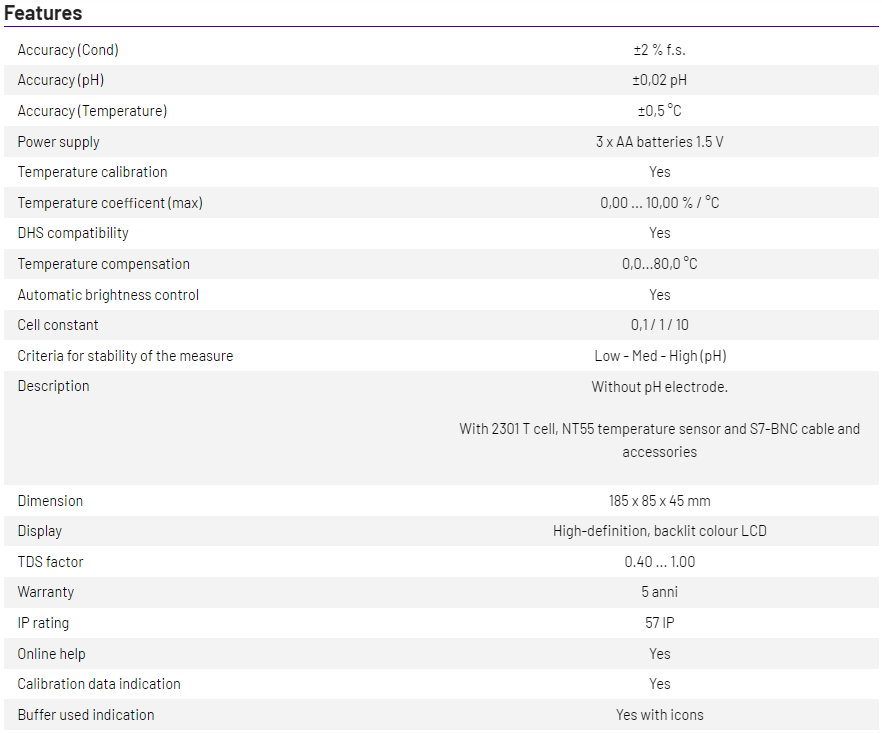Screen dimensions: 882x733
Task: Click the Accuracy (Cond) row label
Action: (x=68, y=50)
